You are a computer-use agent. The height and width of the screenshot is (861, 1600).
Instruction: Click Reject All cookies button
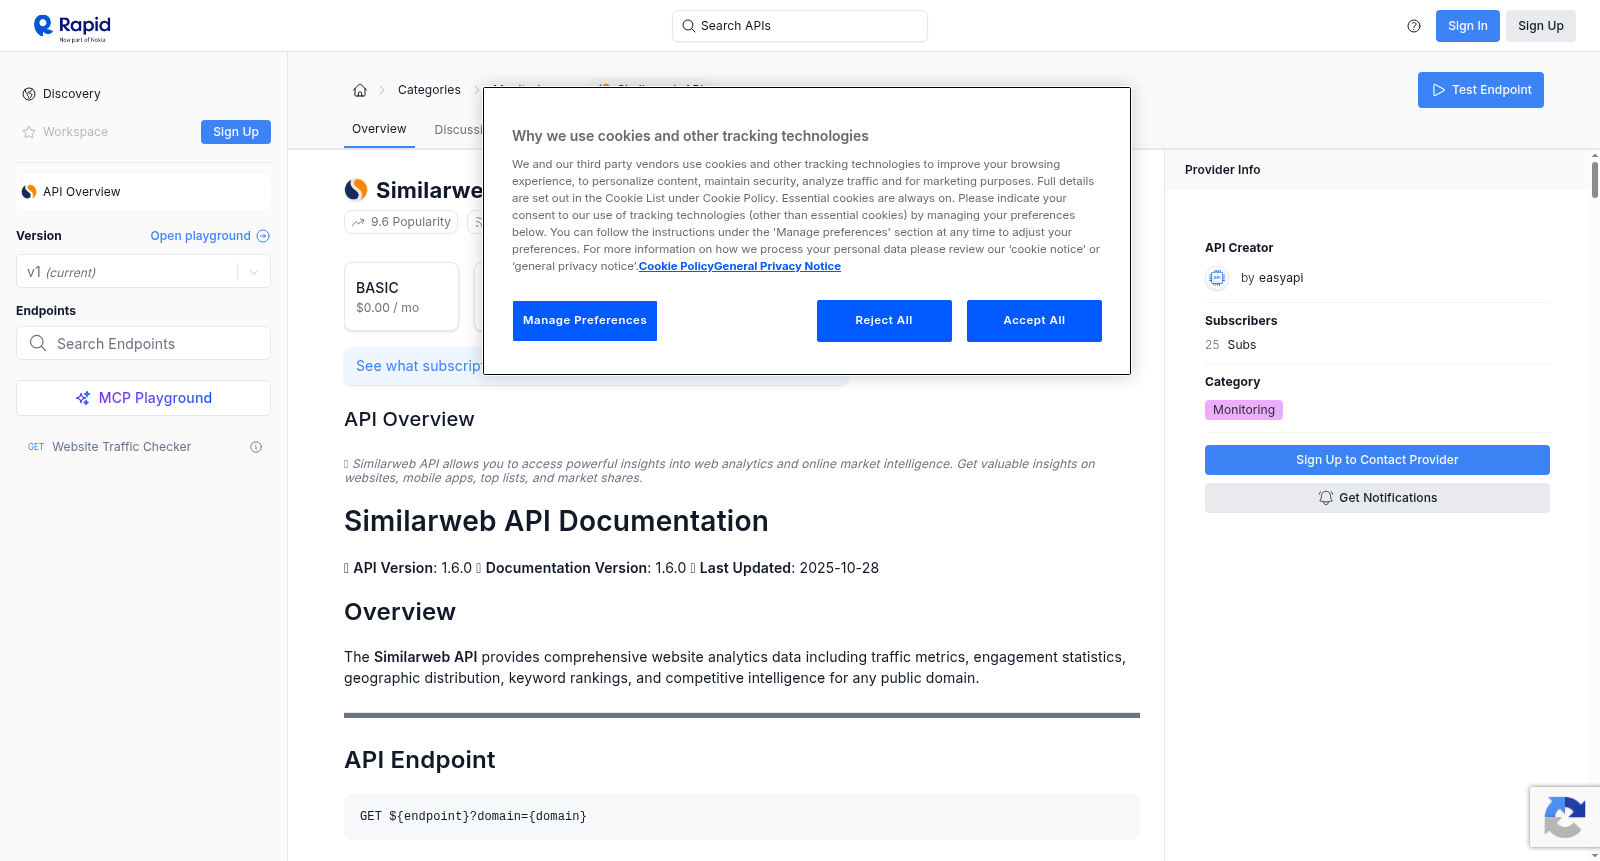(x=884, y=321)
